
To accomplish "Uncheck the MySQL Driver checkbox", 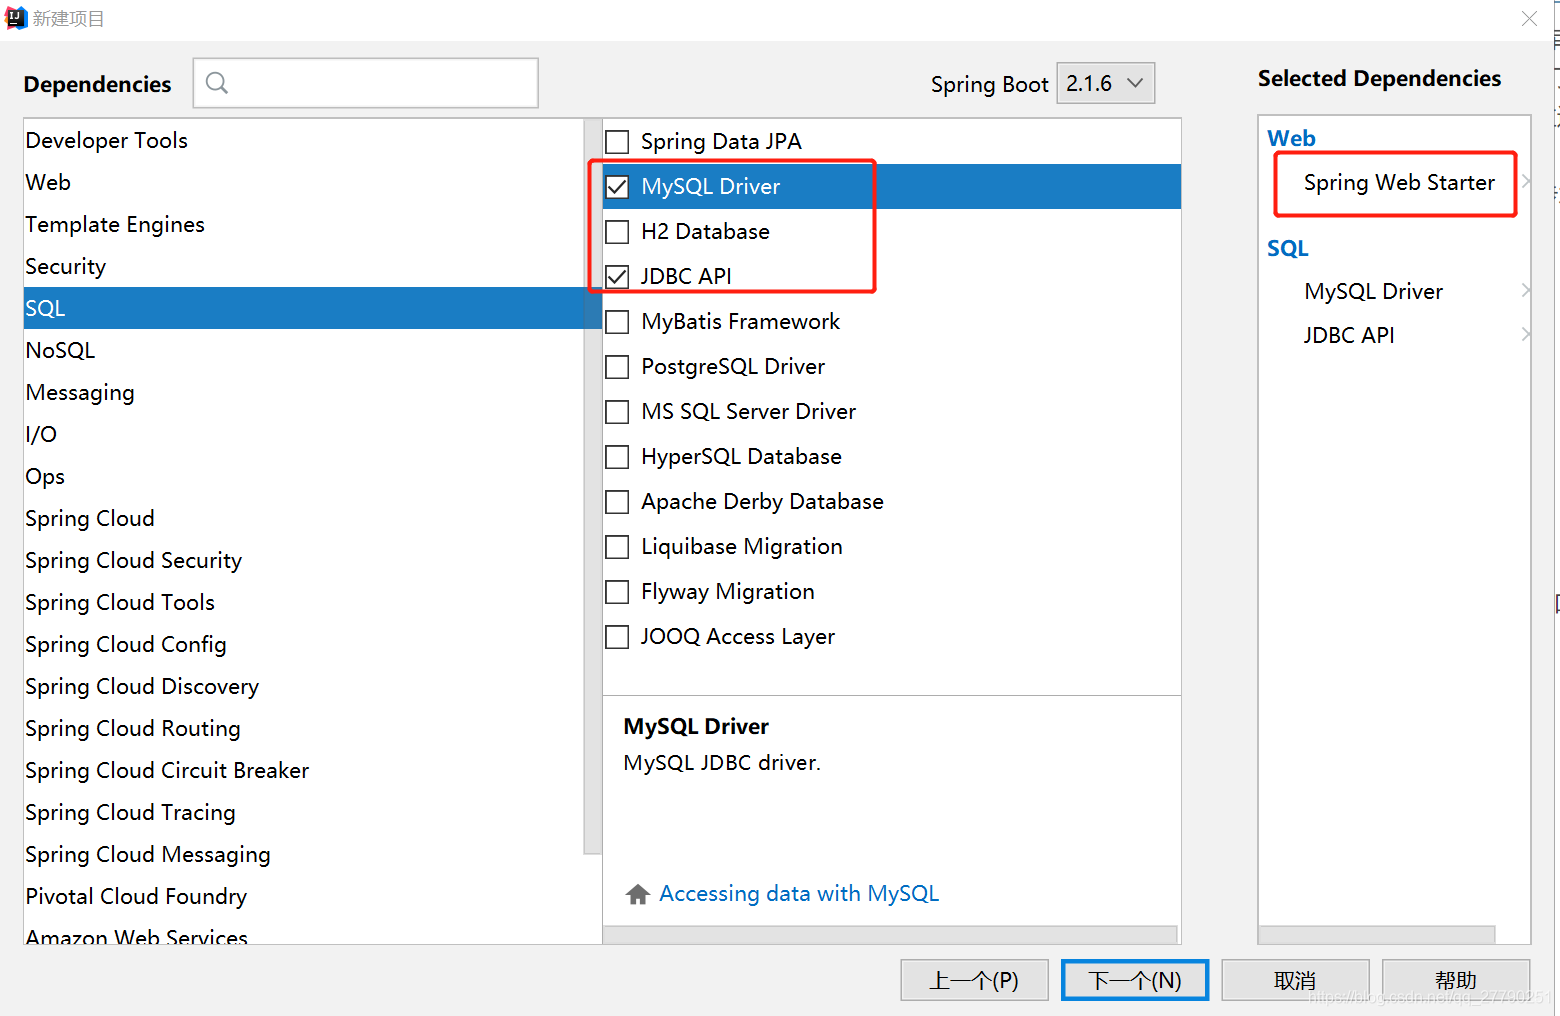I will pos(618,187).
